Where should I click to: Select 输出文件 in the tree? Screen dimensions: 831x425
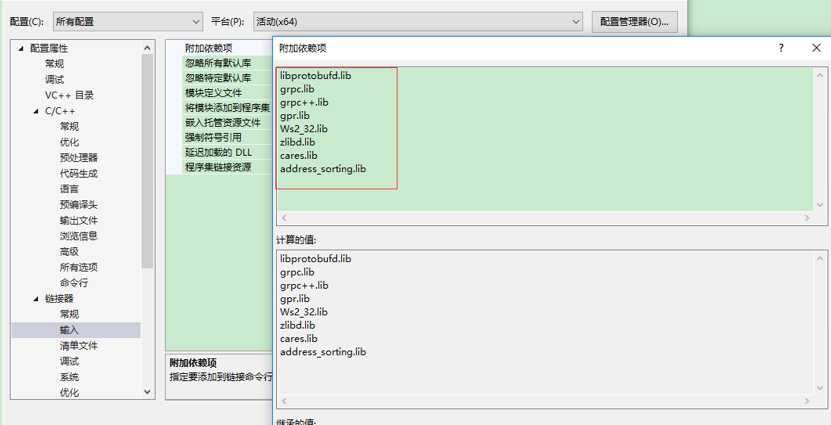tap(78, 220)
